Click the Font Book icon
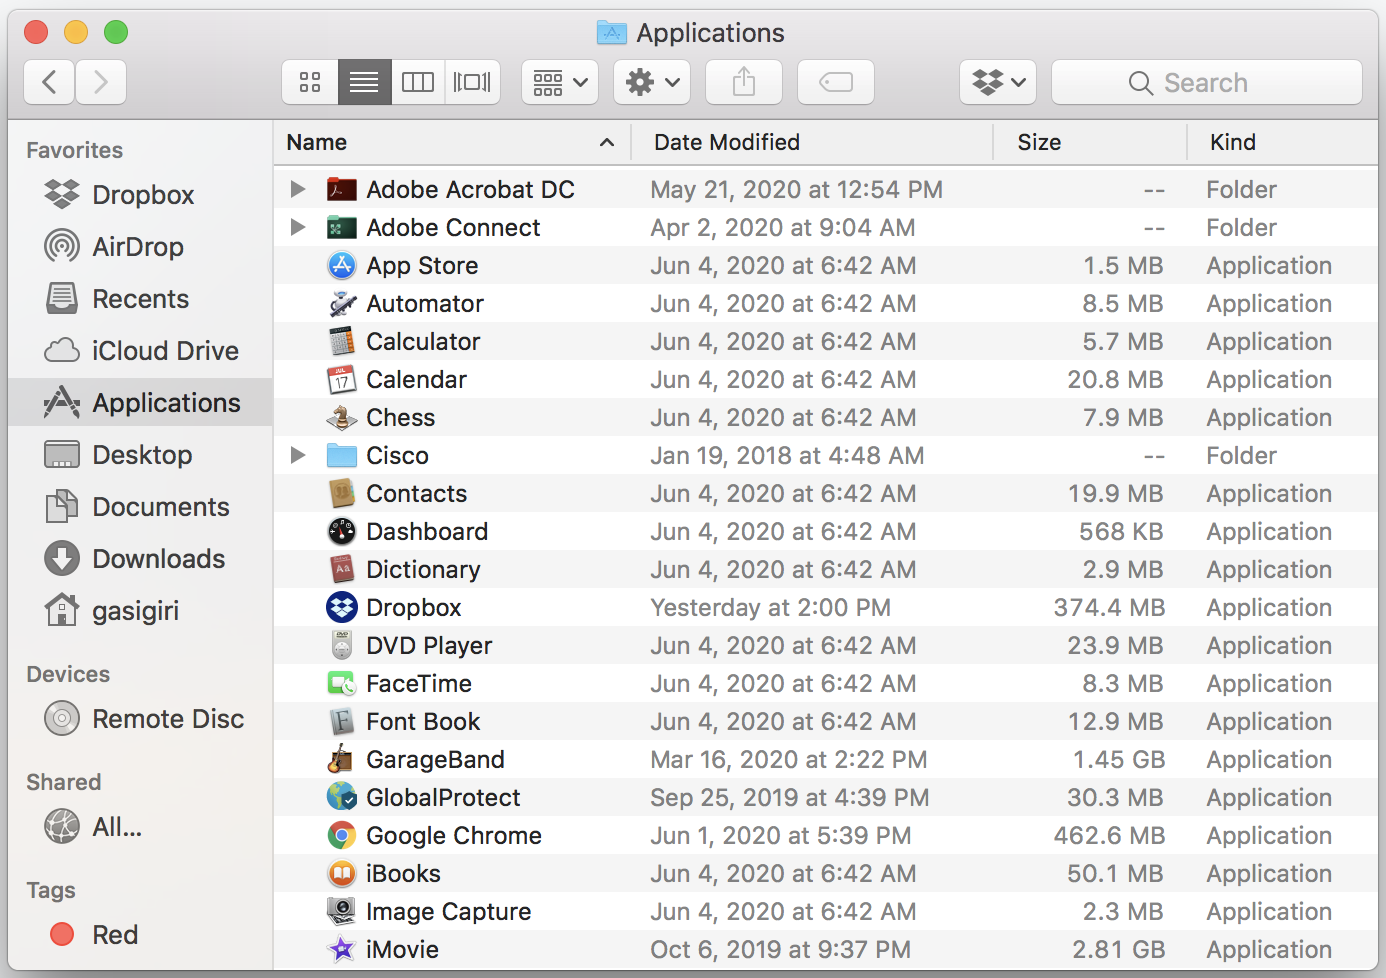Viewport: 1386px width, 978px height. (342, 721)
